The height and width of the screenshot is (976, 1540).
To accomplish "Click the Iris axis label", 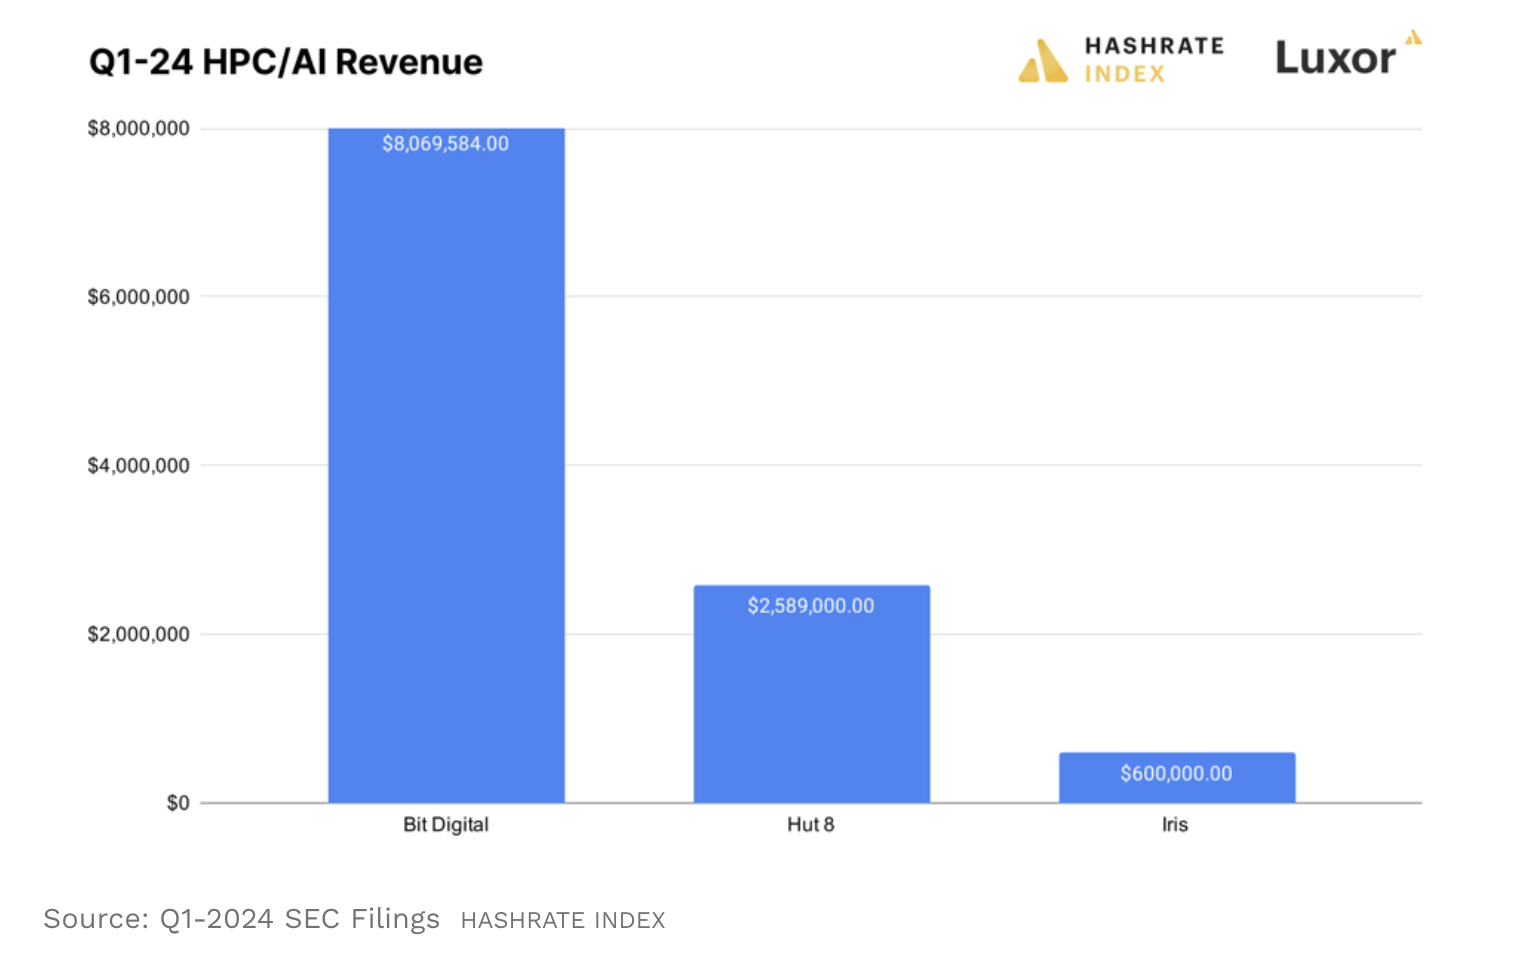I will 1175,825.
